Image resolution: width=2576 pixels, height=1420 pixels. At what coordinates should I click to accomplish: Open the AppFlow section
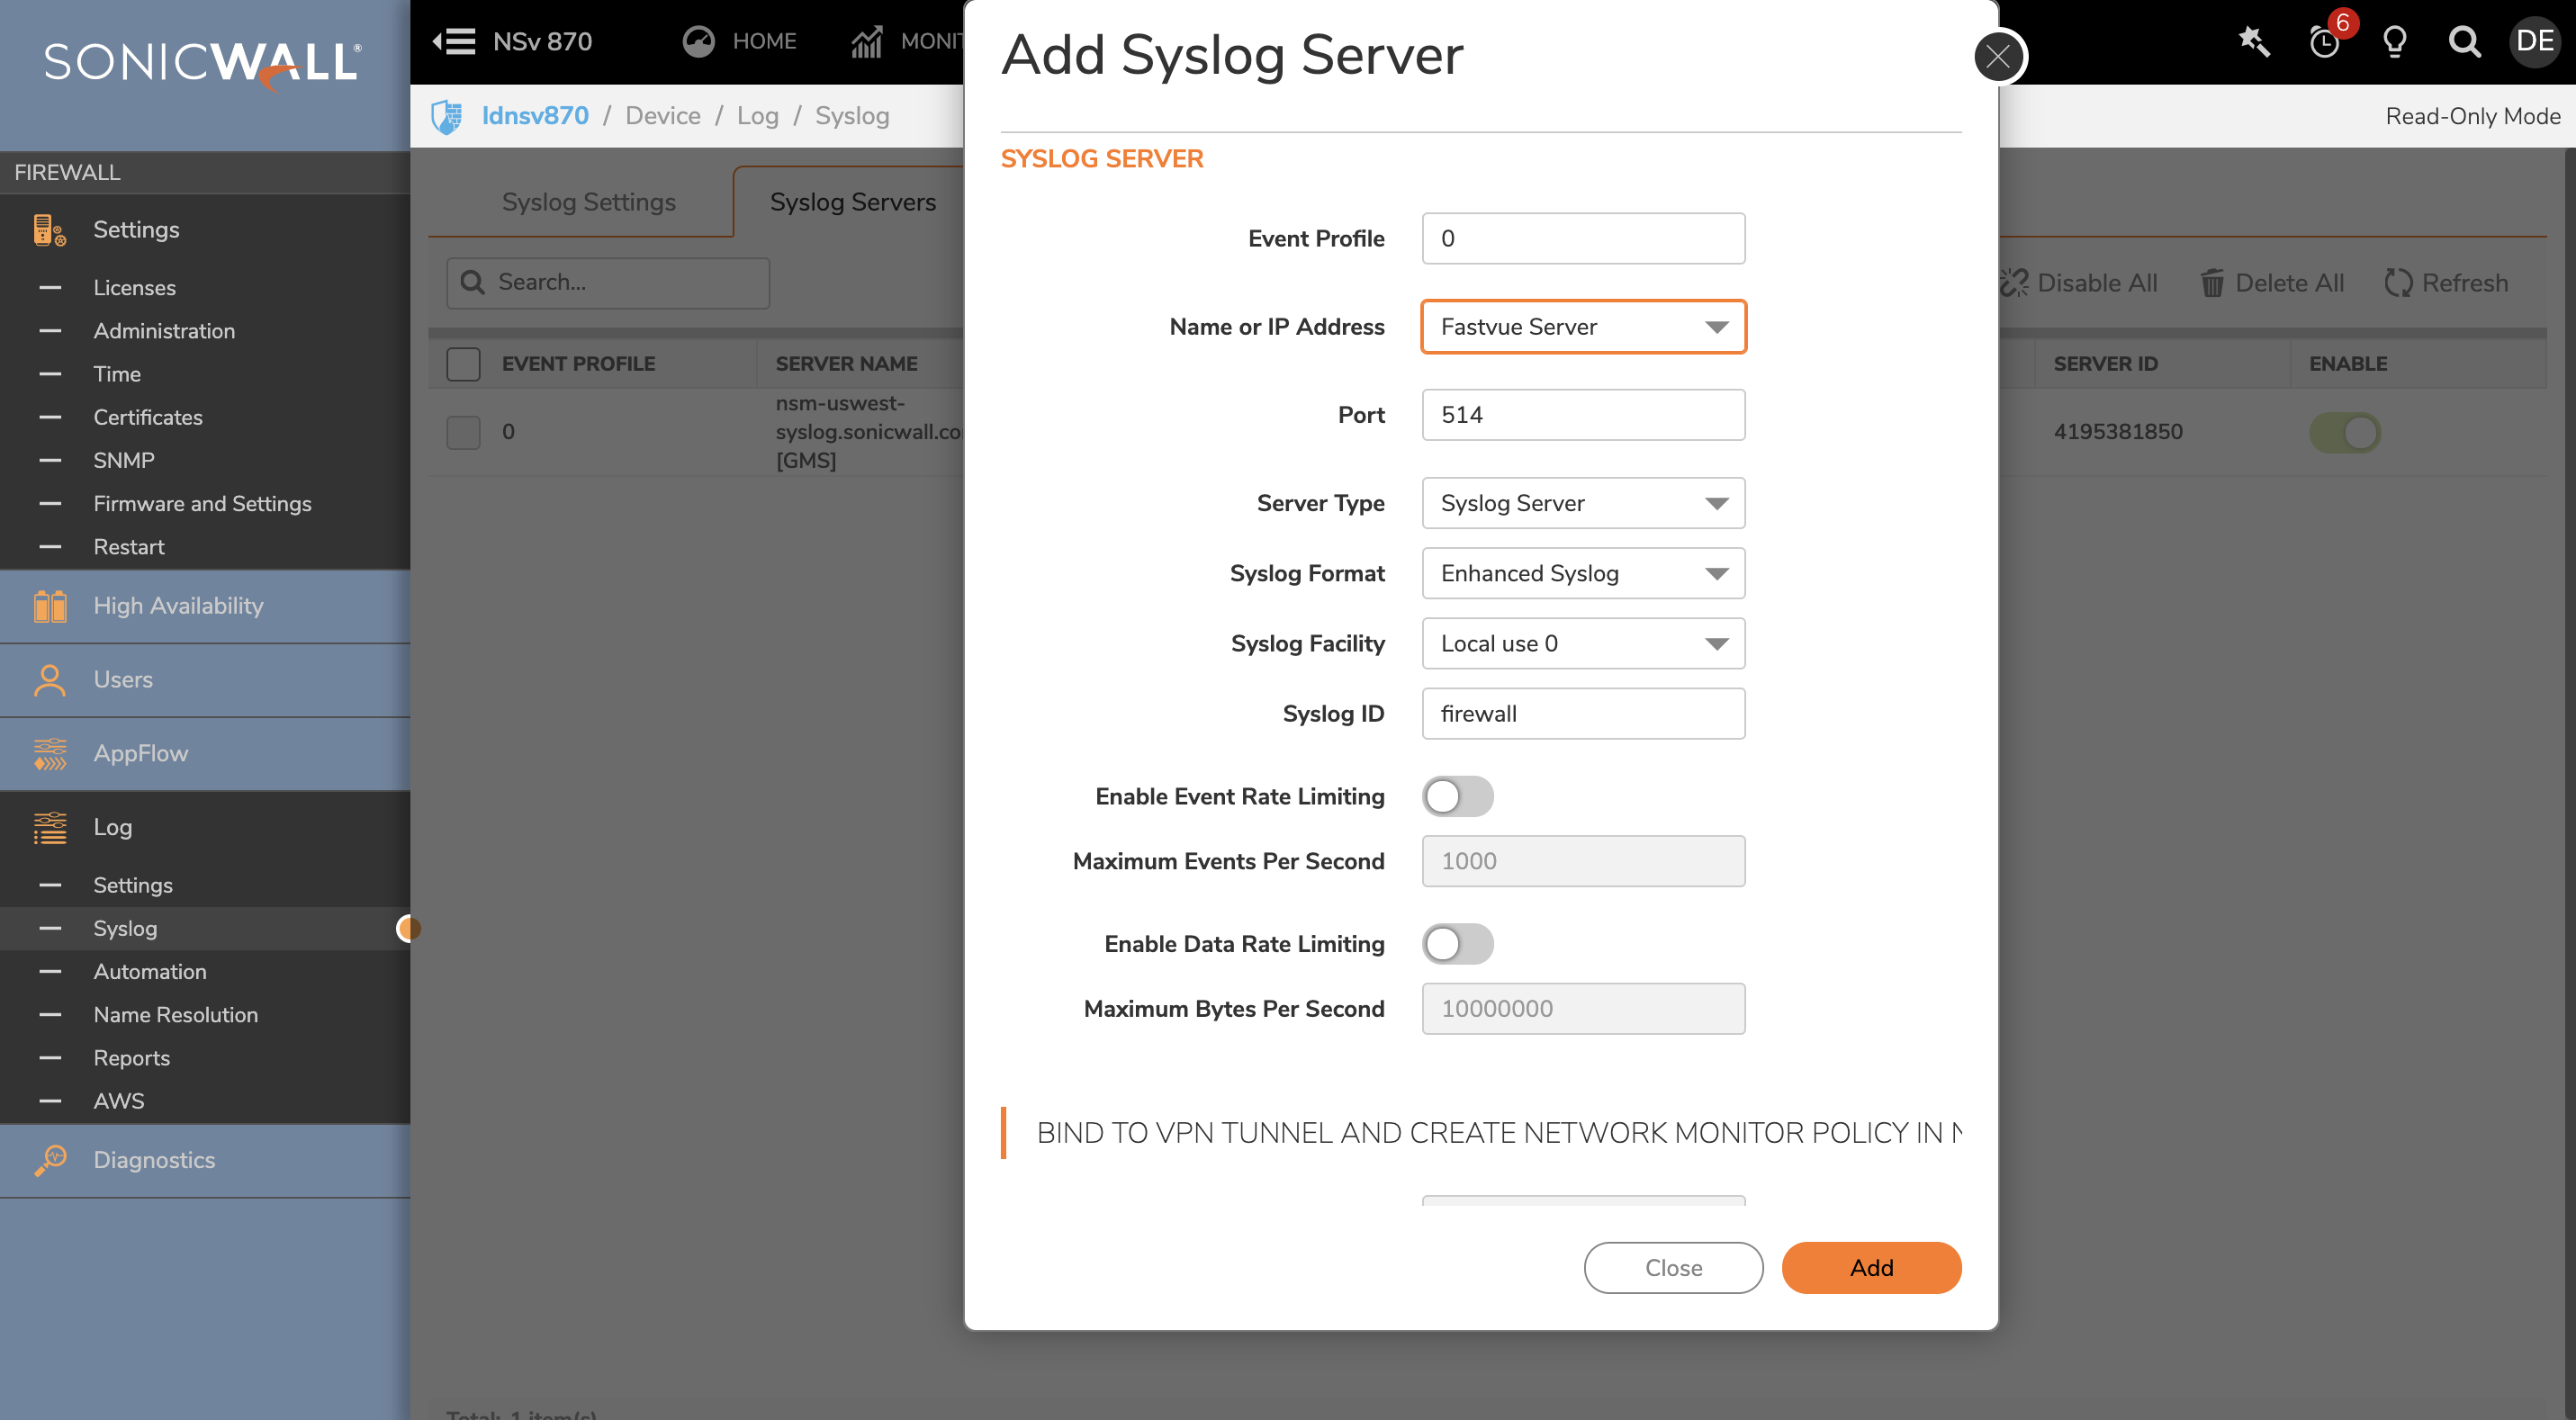click(140, 753)
